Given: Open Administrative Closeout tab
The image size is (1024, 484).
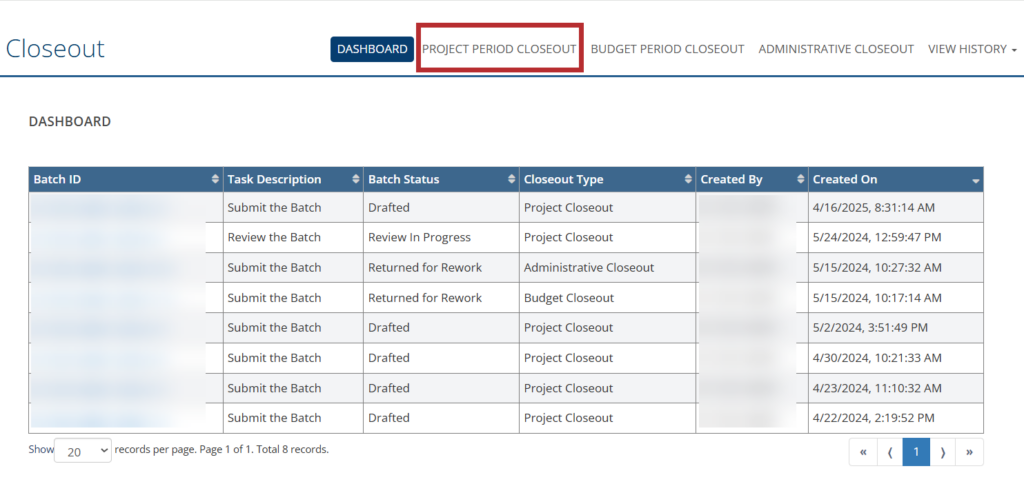Looking at the screenshot, I should pyautogui.click(x=836, y=49).
